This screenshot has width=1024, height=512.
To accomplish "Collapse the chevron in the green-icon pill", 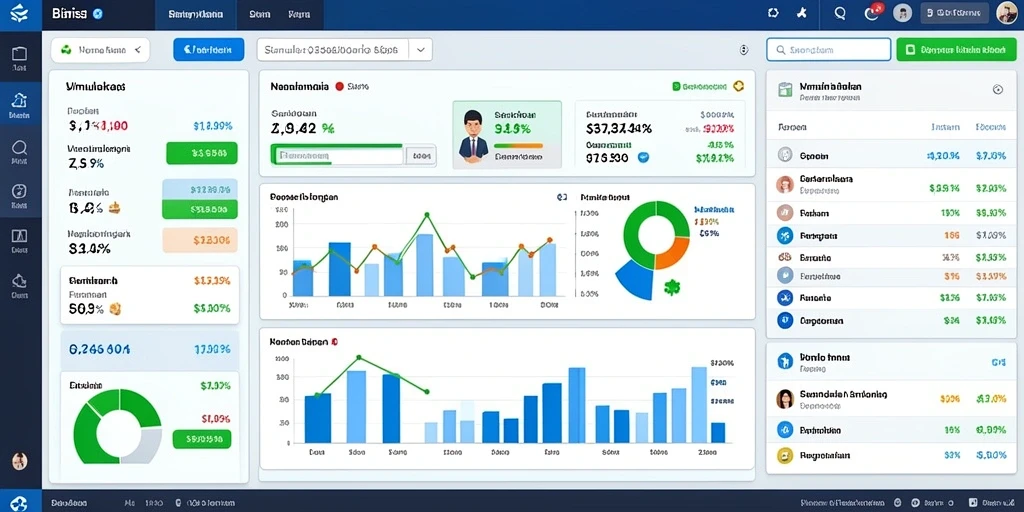I will point(138,50).
